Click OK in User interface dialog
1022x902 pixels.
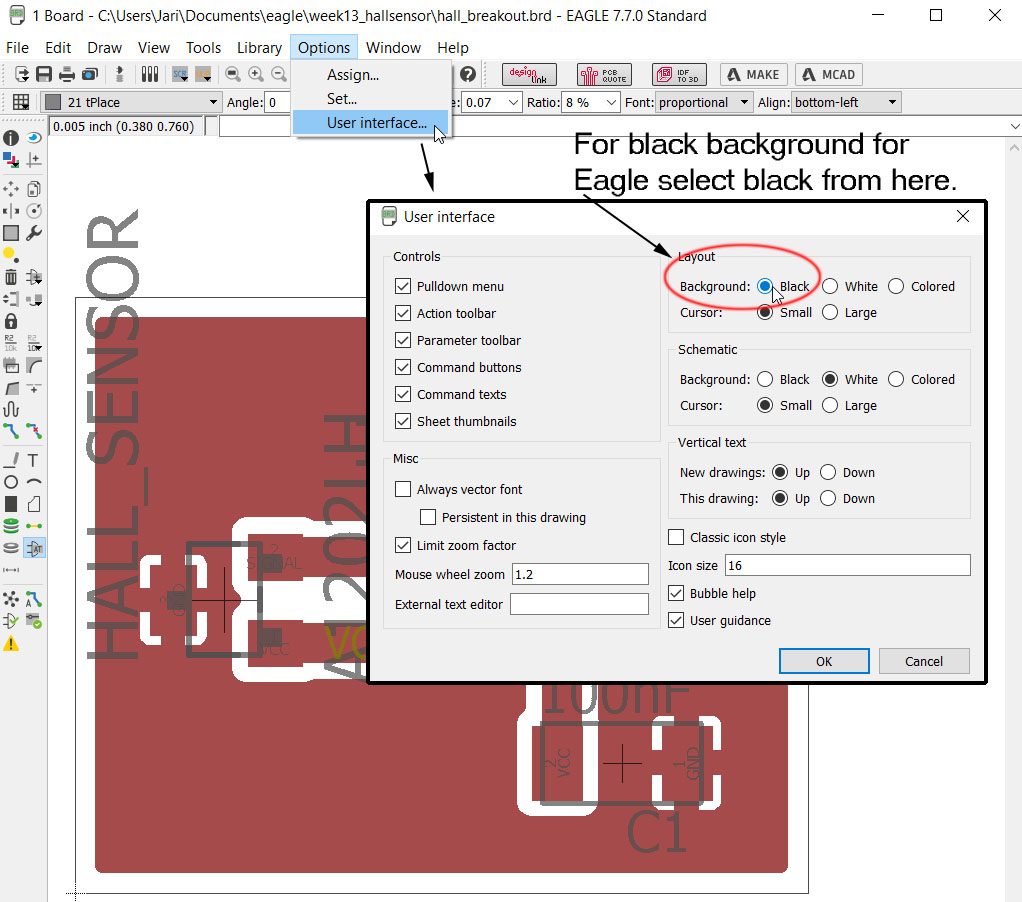[824, 661]
